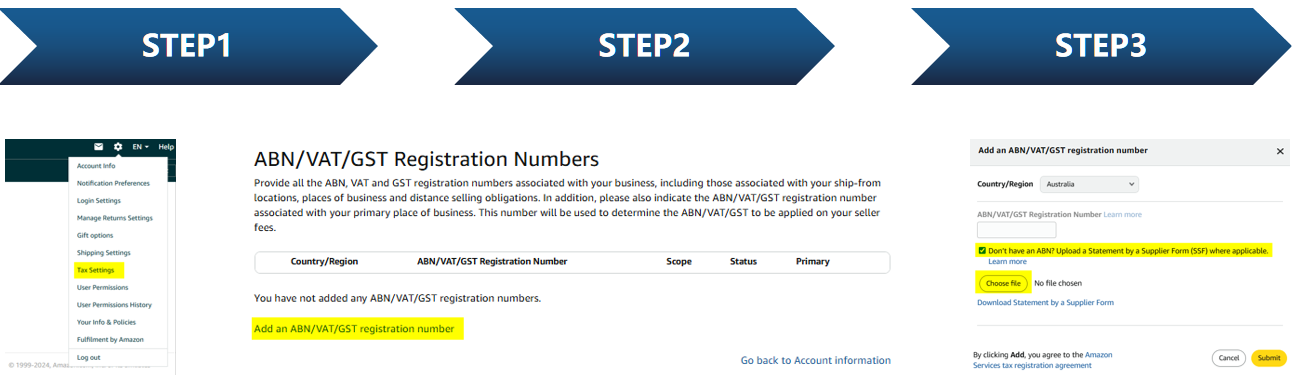This screenshot has height=379, width=1297.
Task: Download Statement by a Supplier Form
Action: [1045, 302]
